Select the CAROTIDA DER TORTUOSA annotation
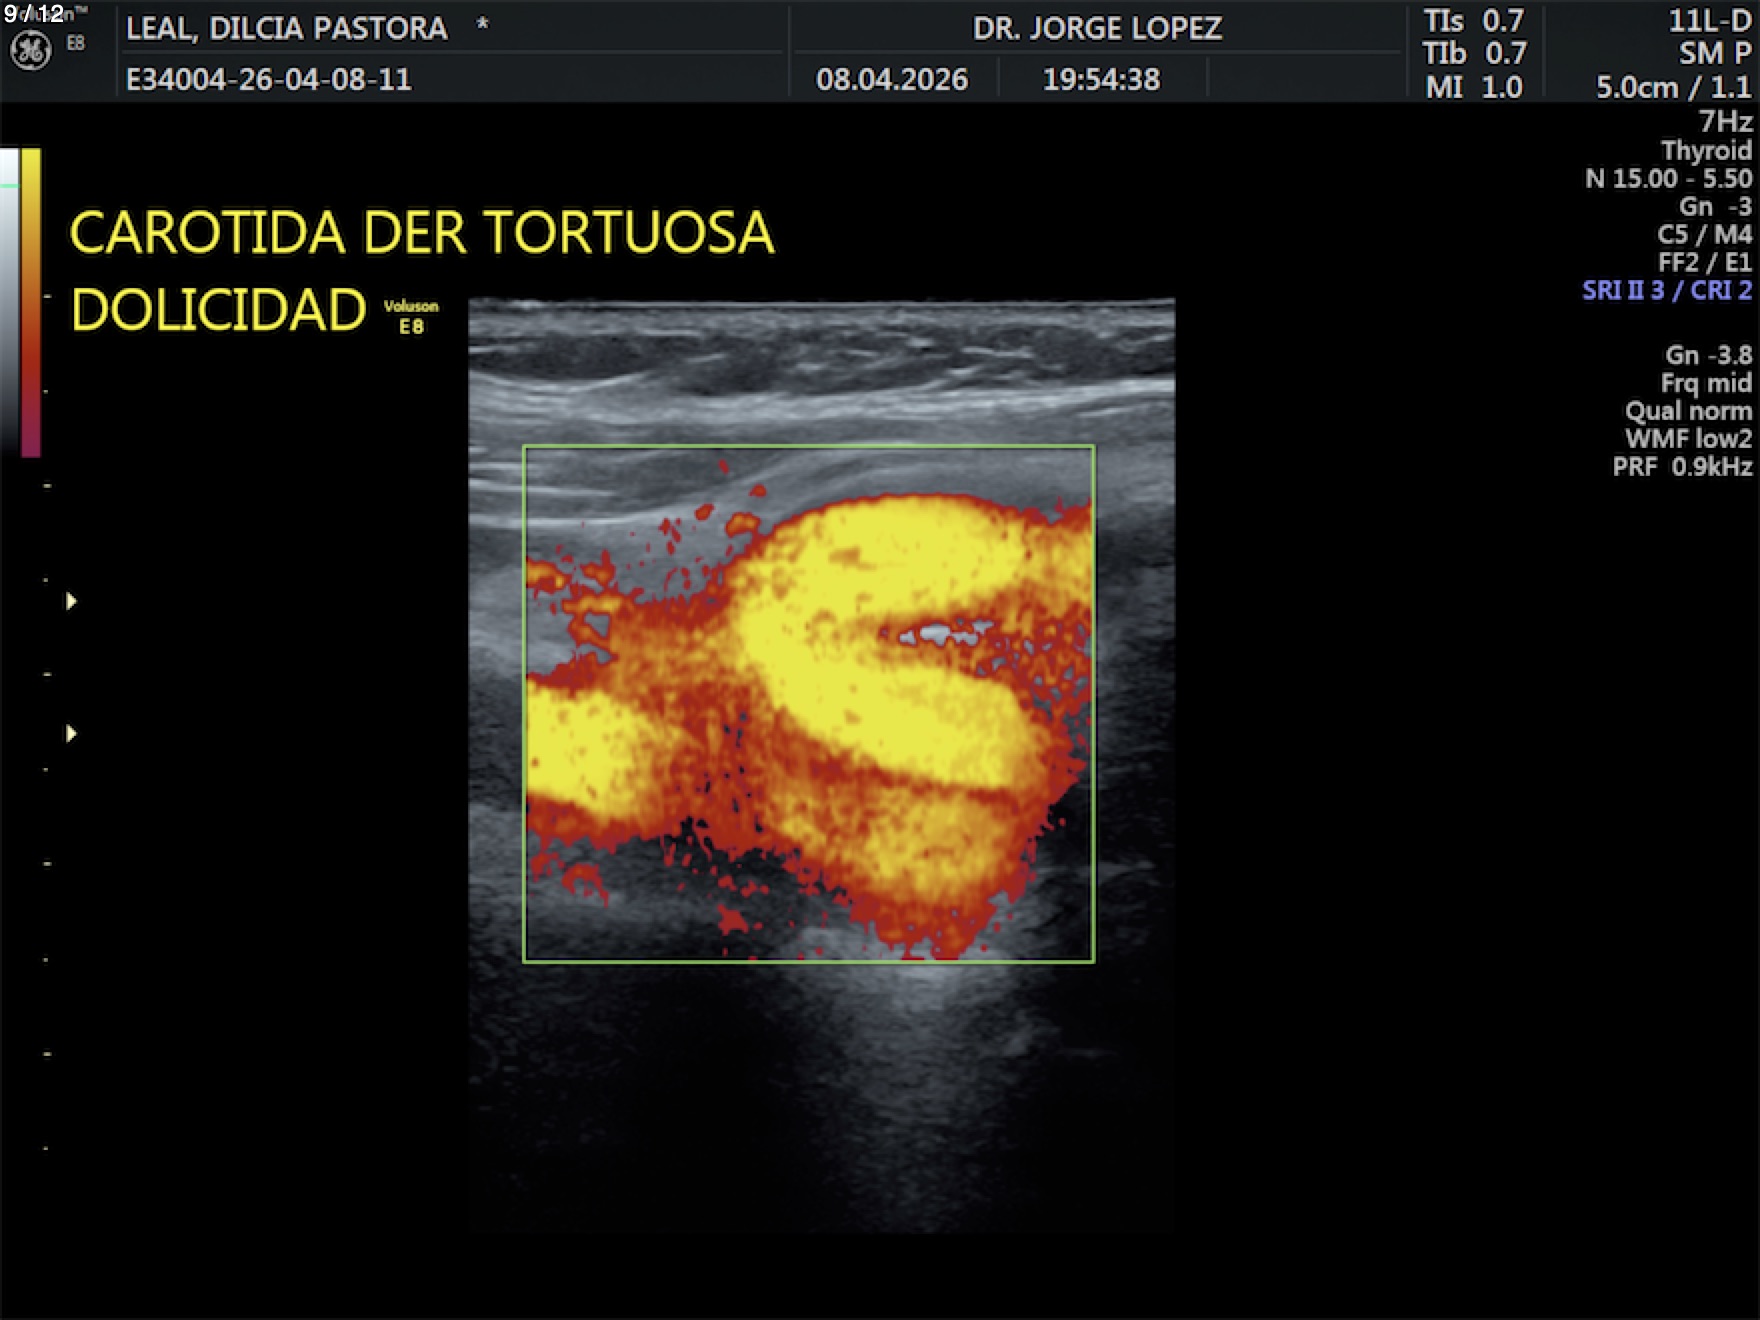The width and height of the screenshot is (1760, 1320). [421, 233]
